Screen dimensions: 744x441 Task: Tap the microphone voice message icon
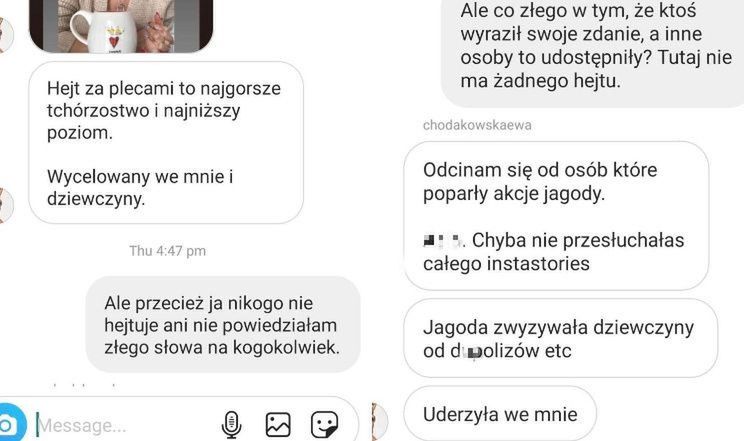pyautogui.click(x=232, y=424)
